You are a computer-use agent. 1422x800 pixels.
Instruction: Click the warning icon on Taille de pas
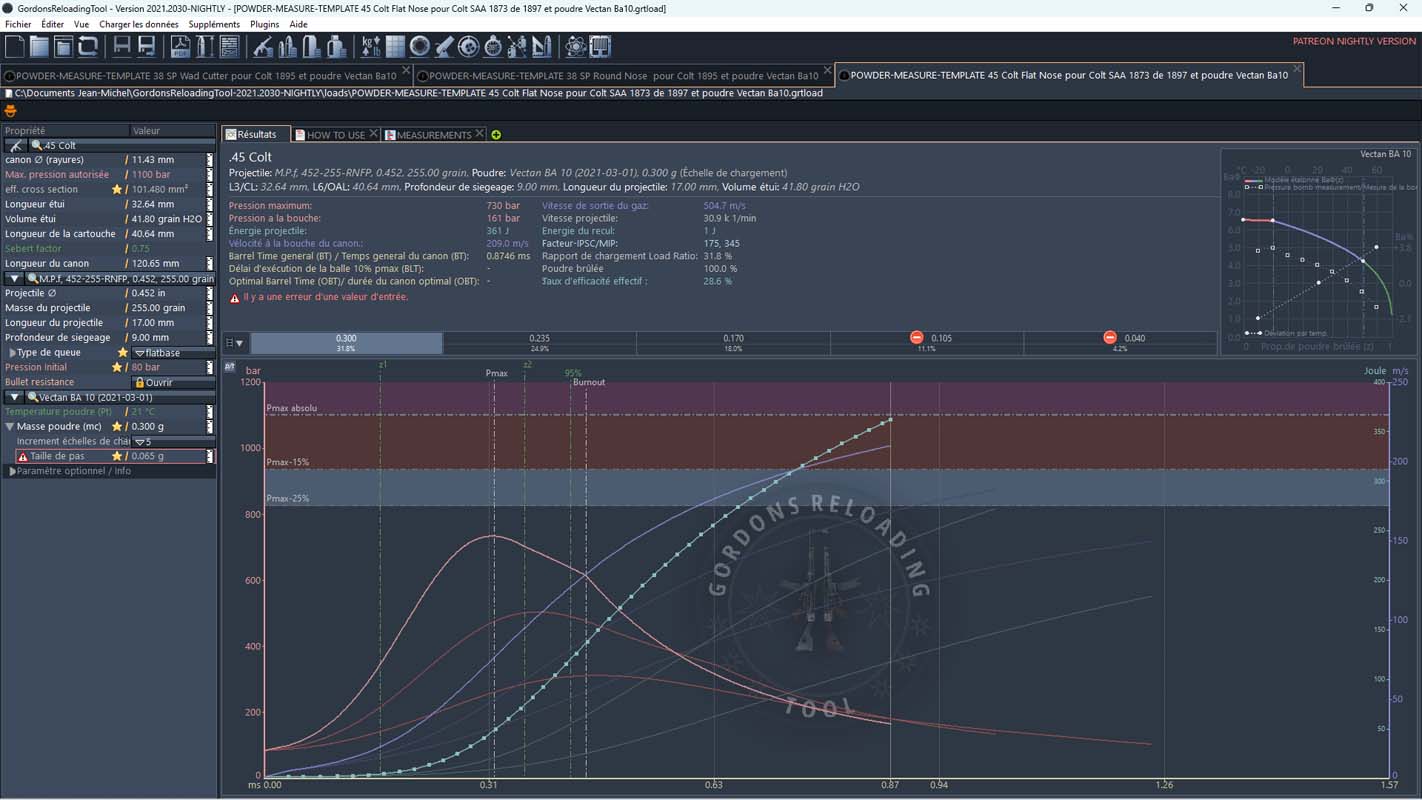[23, 456]
